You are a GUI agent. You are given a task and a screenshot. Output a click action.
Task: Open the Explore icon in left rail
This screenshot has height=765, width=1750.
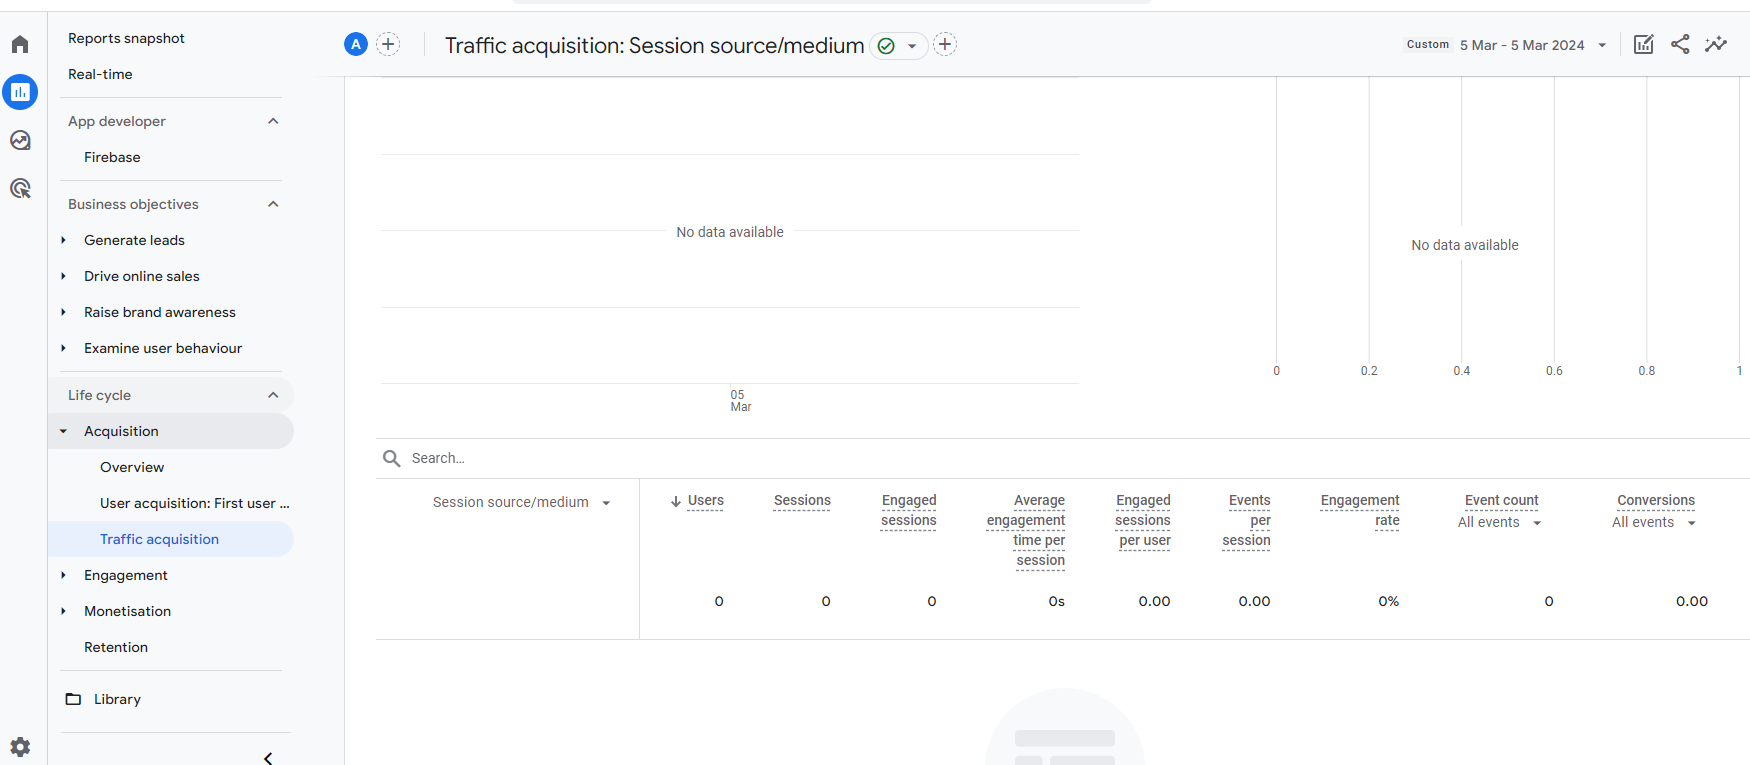click(x=20, y=141)
